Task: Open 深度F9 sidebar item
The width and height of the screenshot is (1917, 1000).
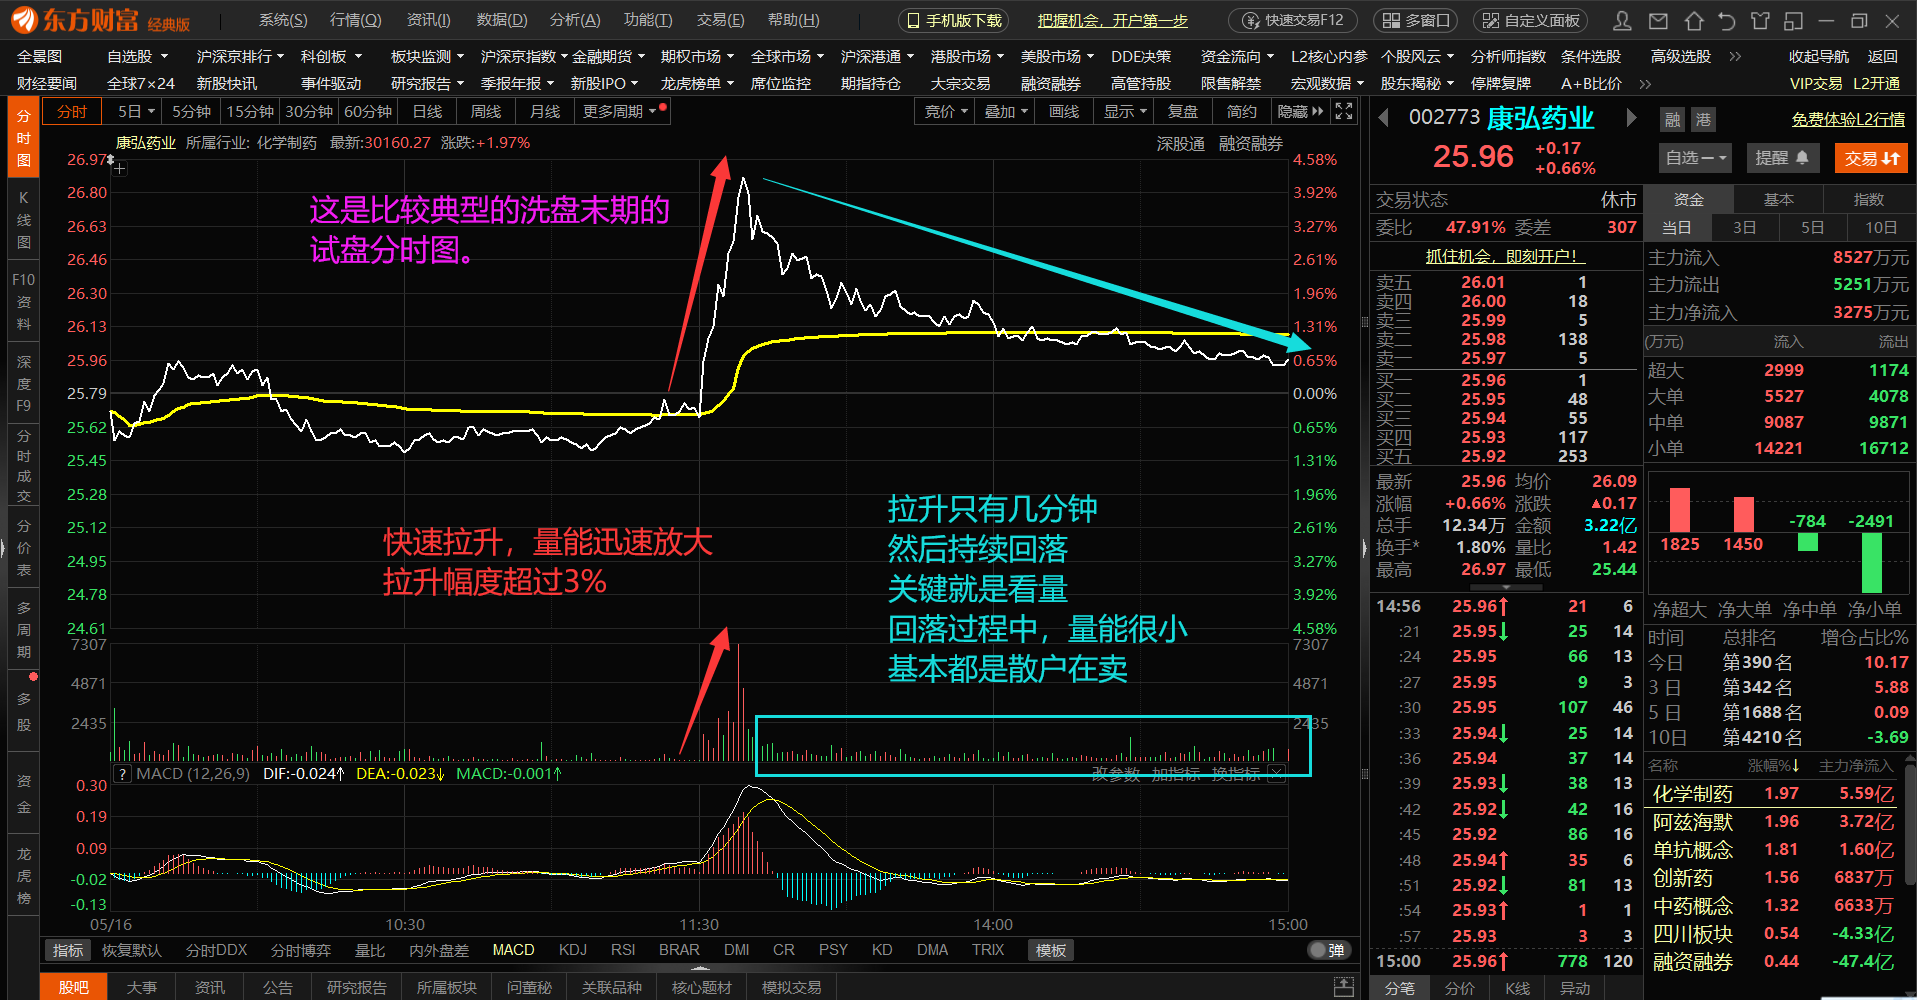Action: [x=24, y=384]
